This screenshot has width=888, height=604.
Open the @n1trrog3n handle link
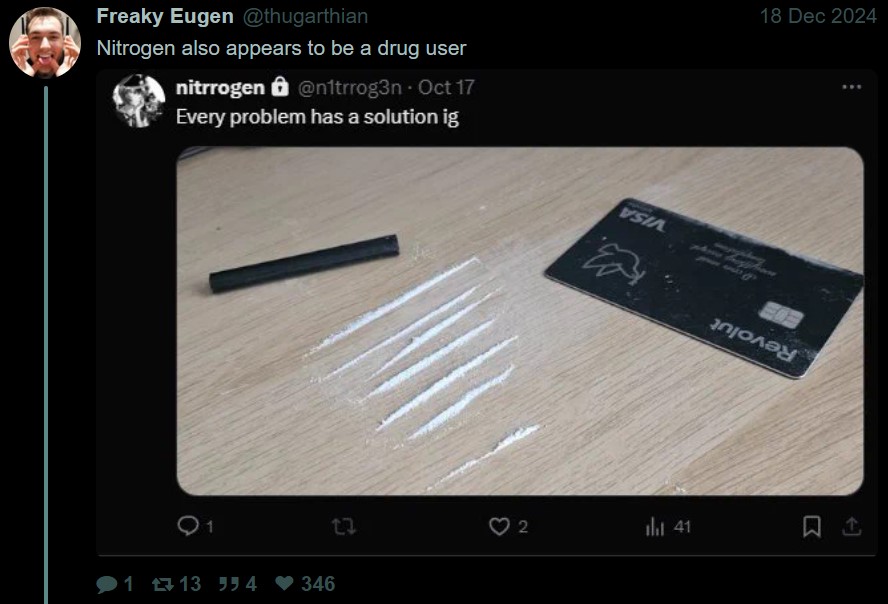pos(349,87)
